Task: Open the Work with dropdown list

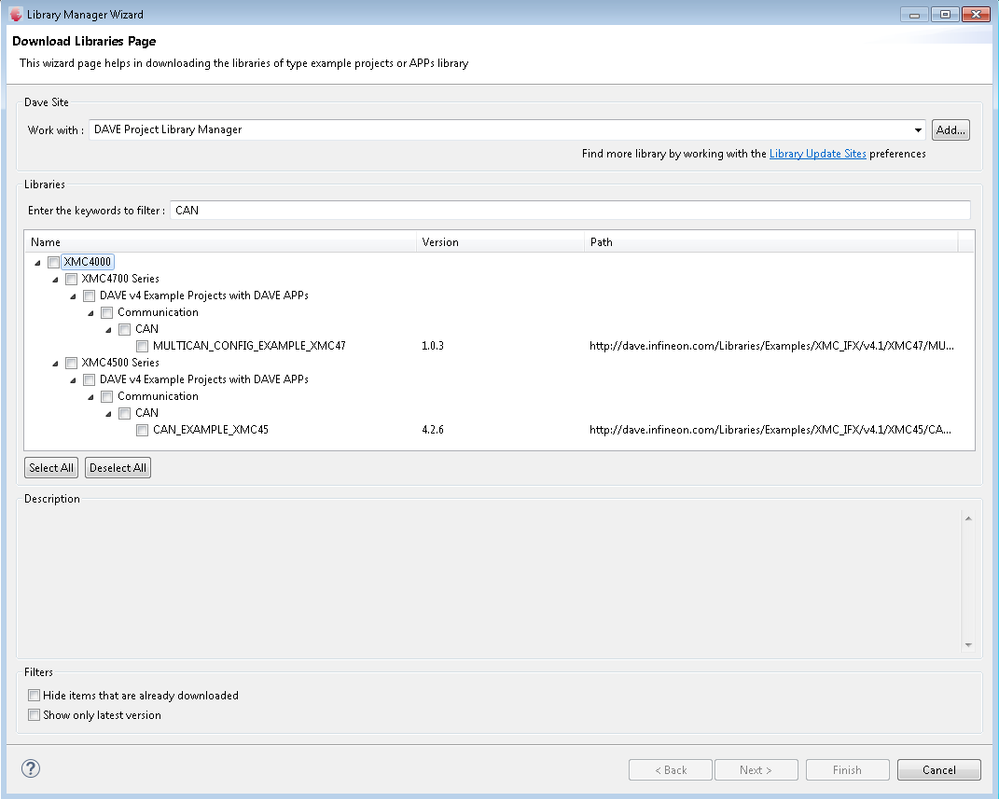Action: pos(918,130)
